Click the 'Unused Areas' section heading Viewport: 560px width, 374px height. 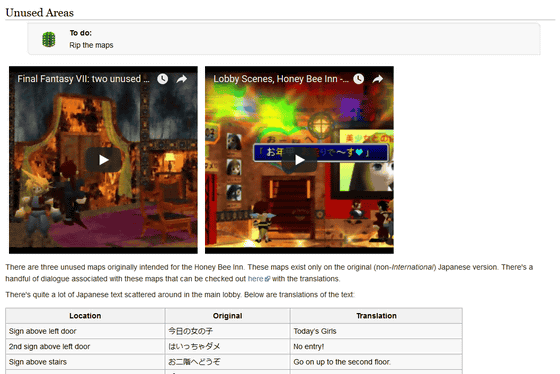(x=40, y=13)
